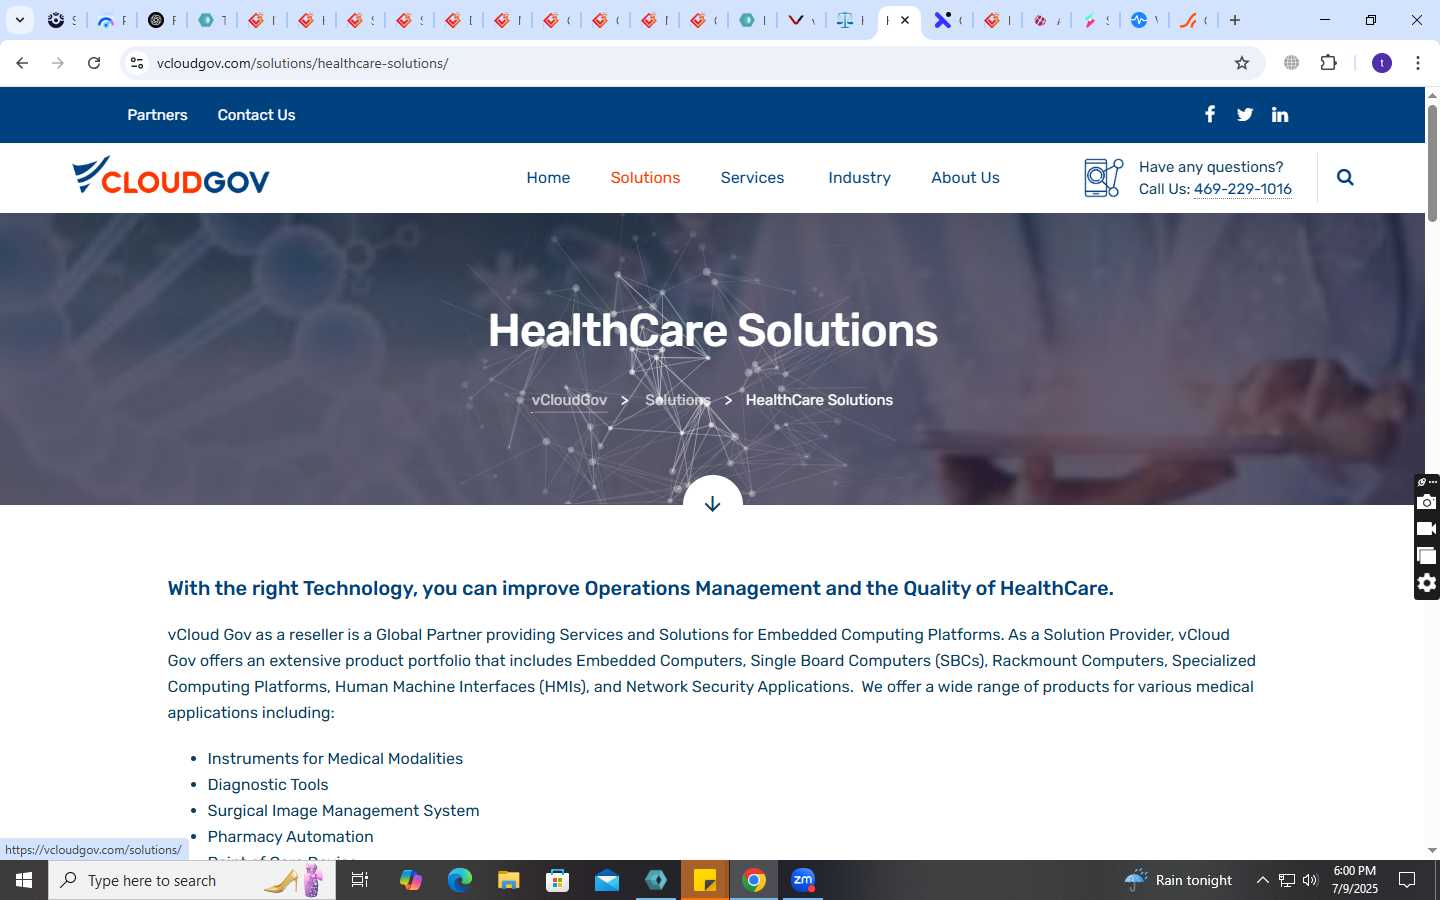
Task: Open the network icon in system tray
Action: pyautogui.click(x=1287, y=880)
